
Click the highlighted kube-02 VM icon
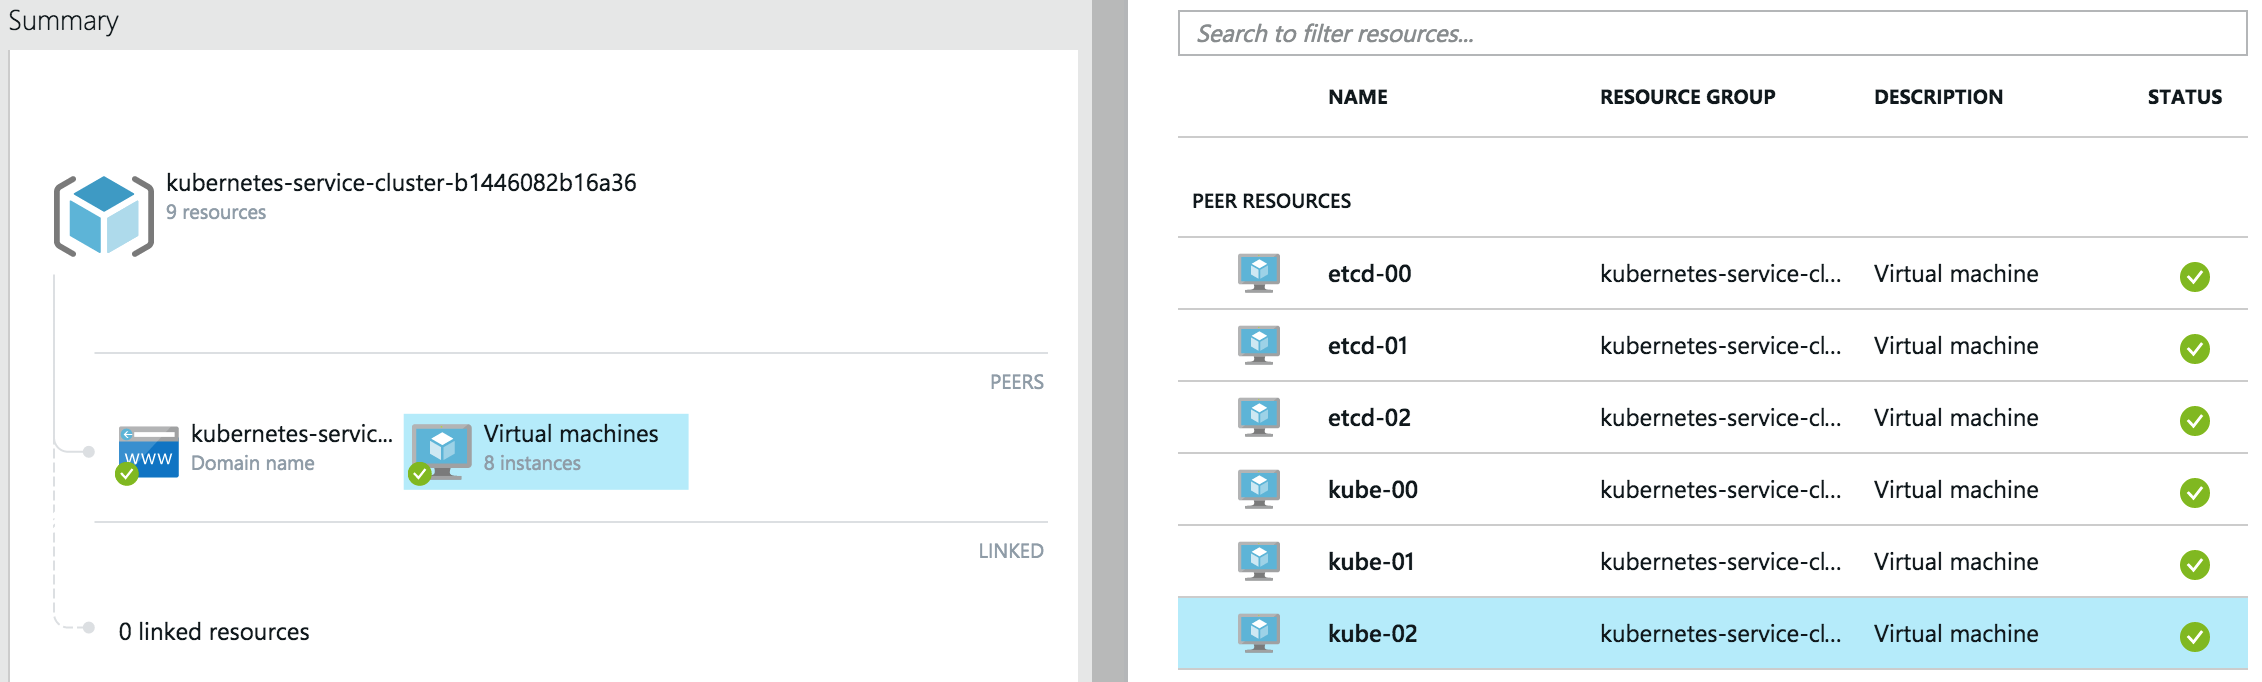1259,632
